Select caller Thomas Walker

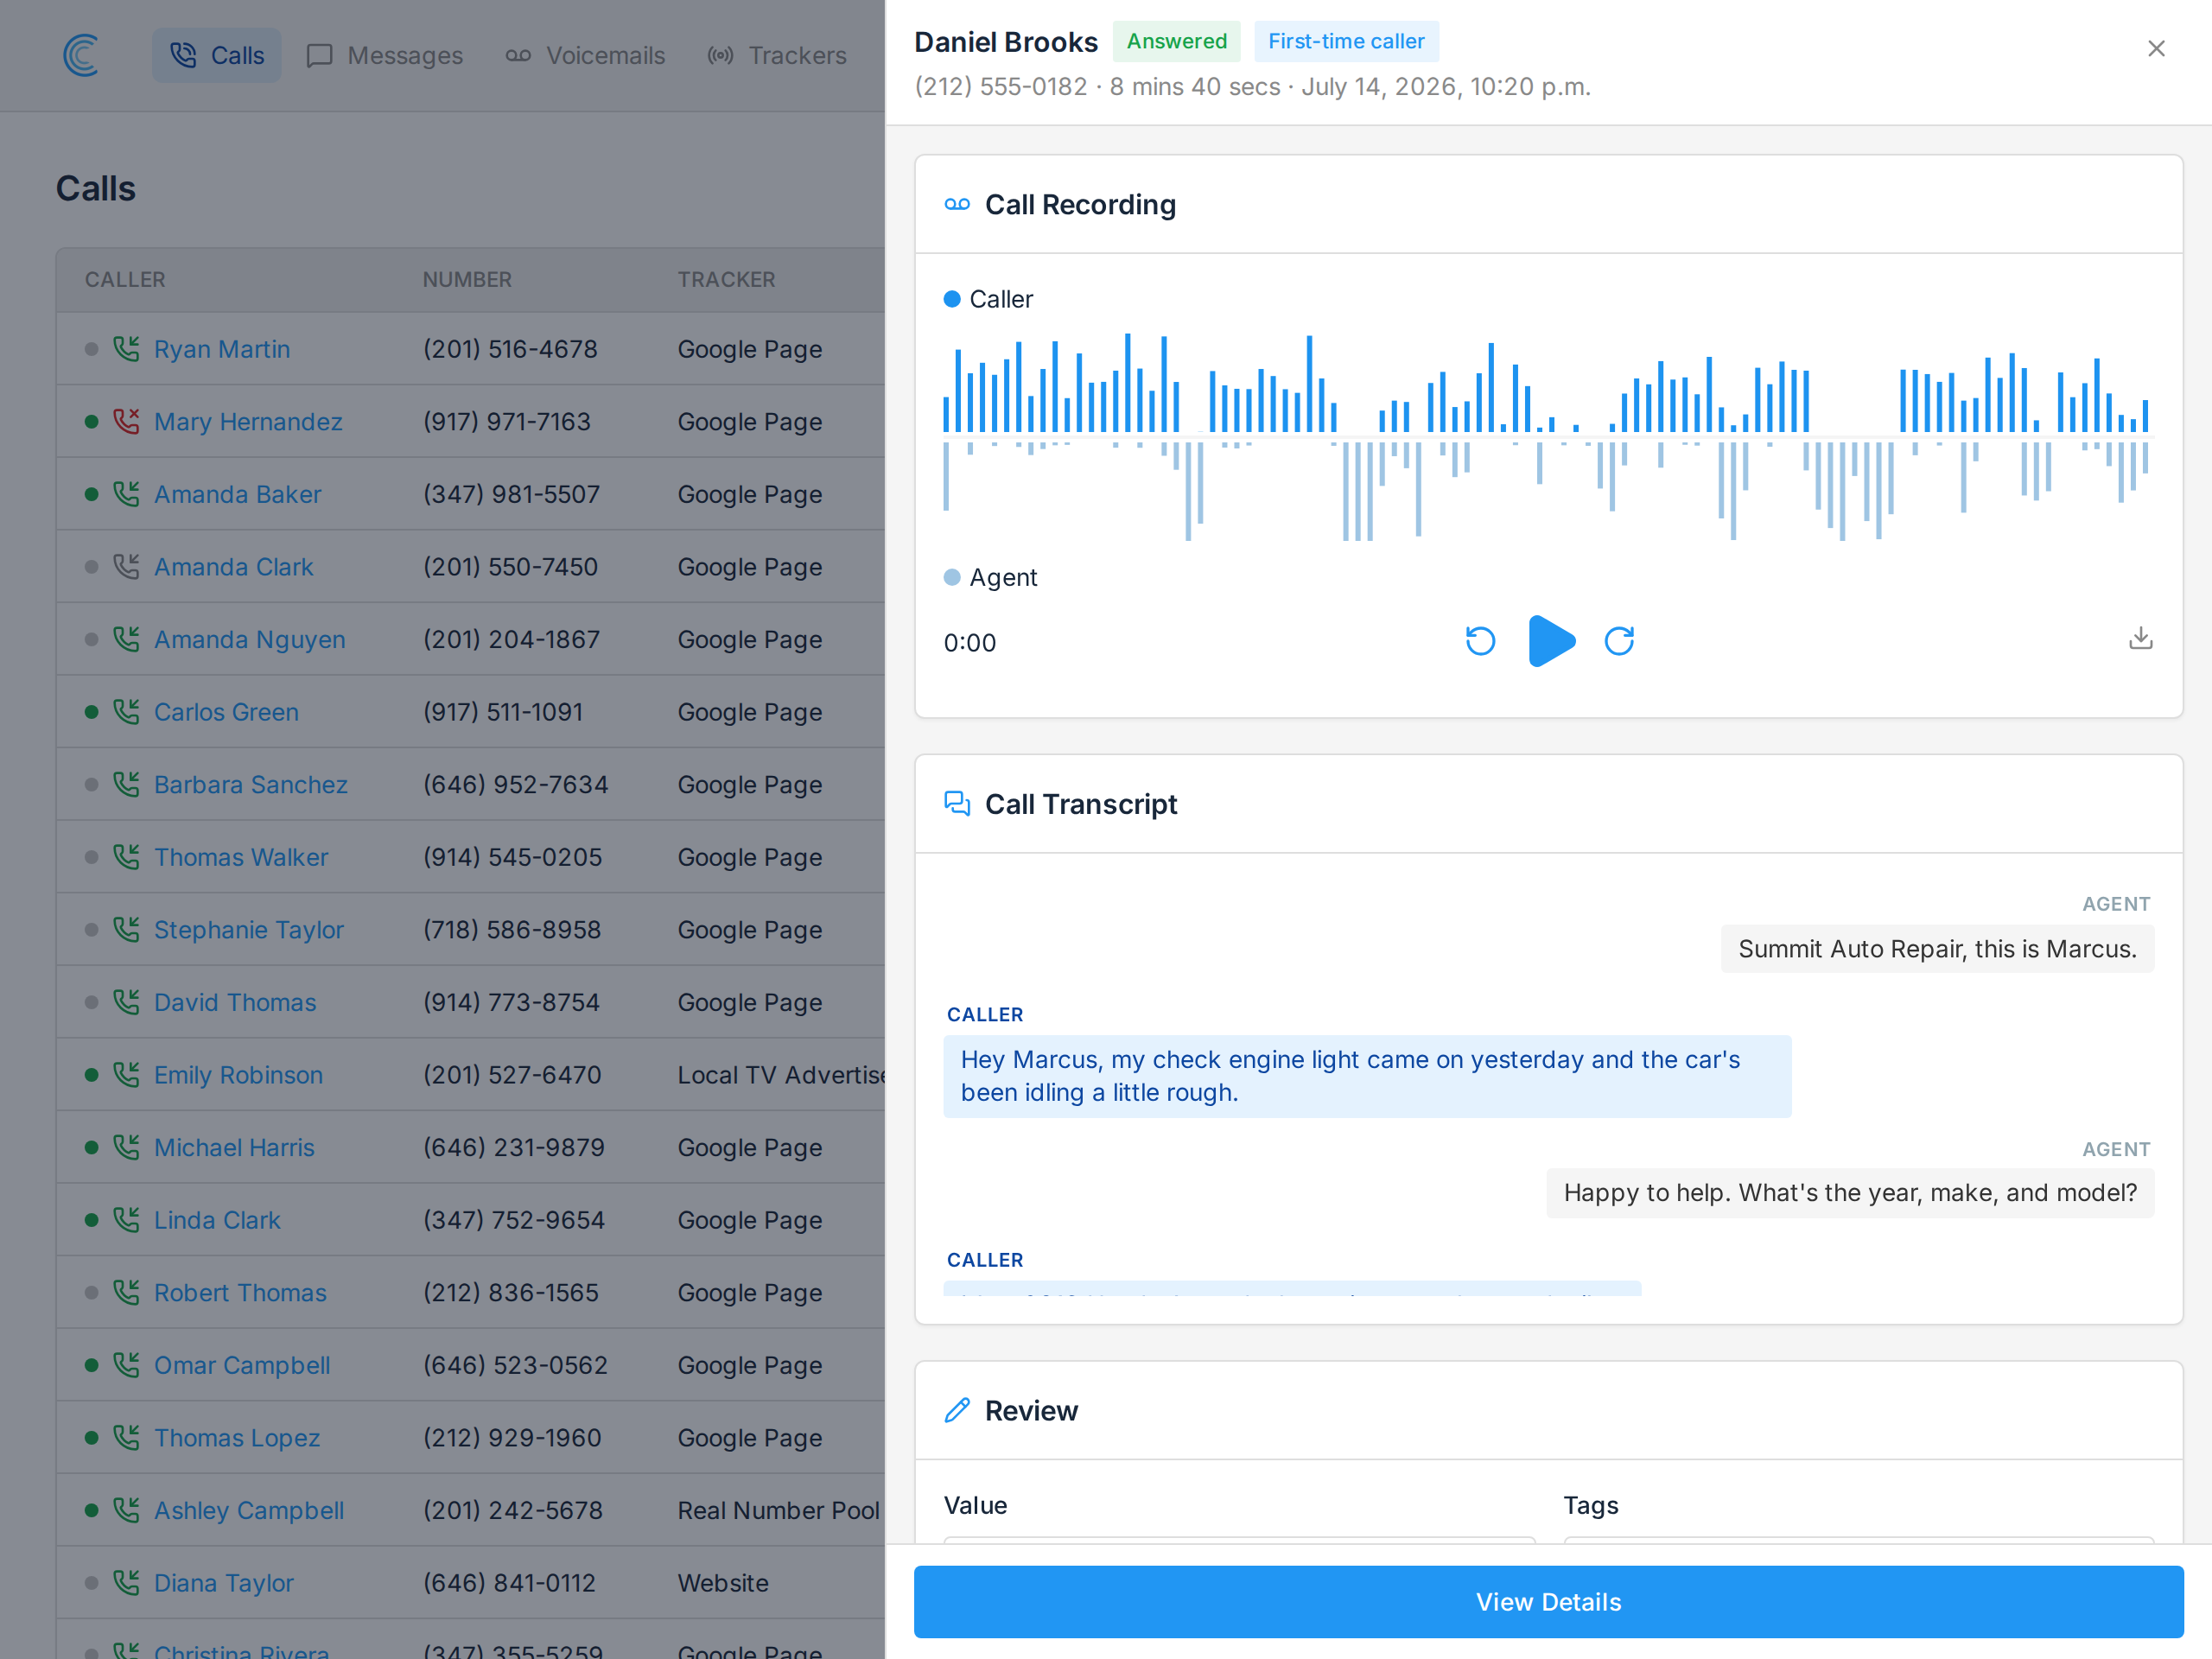pos(240,857)
